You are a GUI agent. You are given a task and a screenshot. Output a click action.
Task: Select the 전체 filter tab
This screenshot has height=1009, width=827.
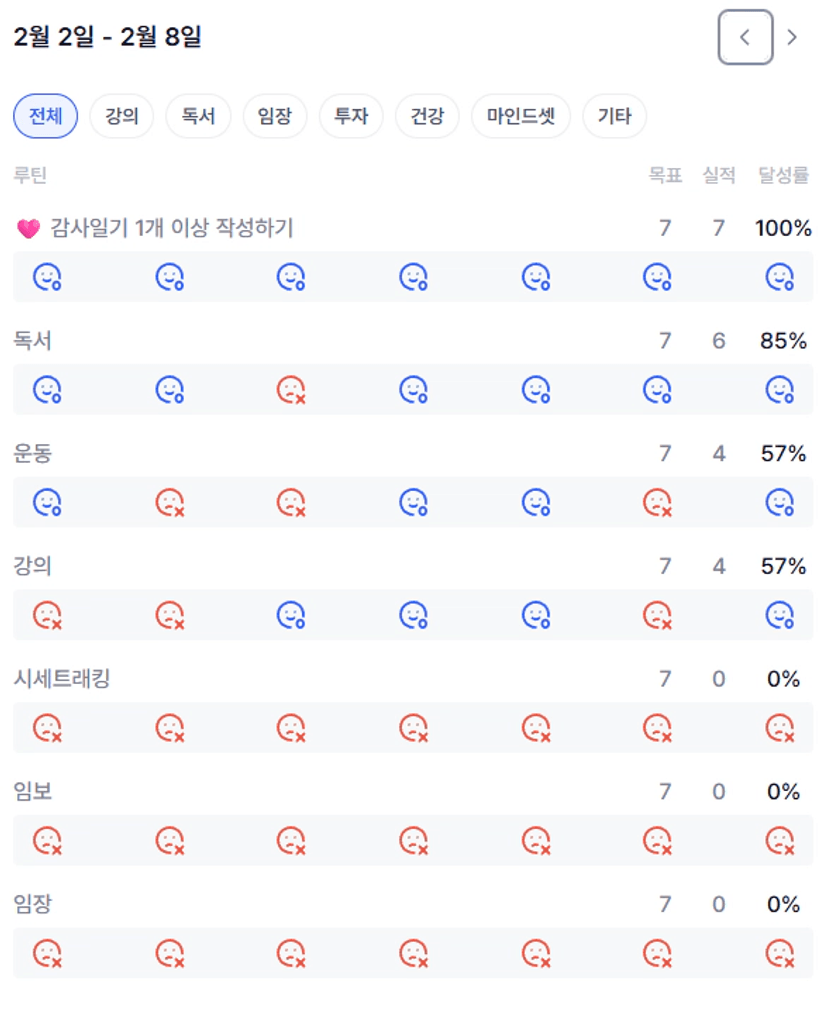(45, 116)
